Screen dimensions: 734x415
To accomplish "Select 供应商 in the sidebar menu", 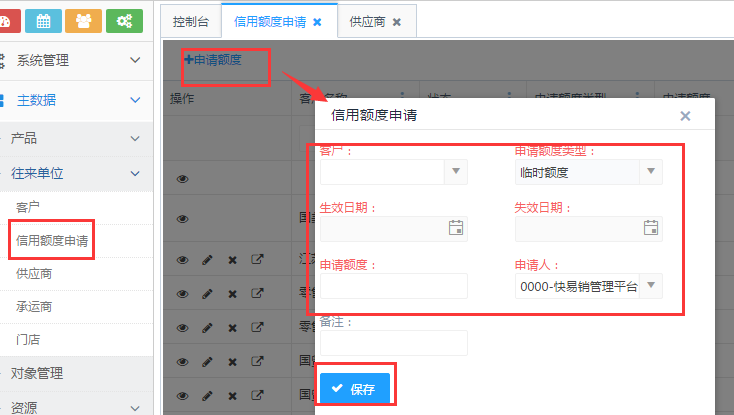I will [34, 273].
